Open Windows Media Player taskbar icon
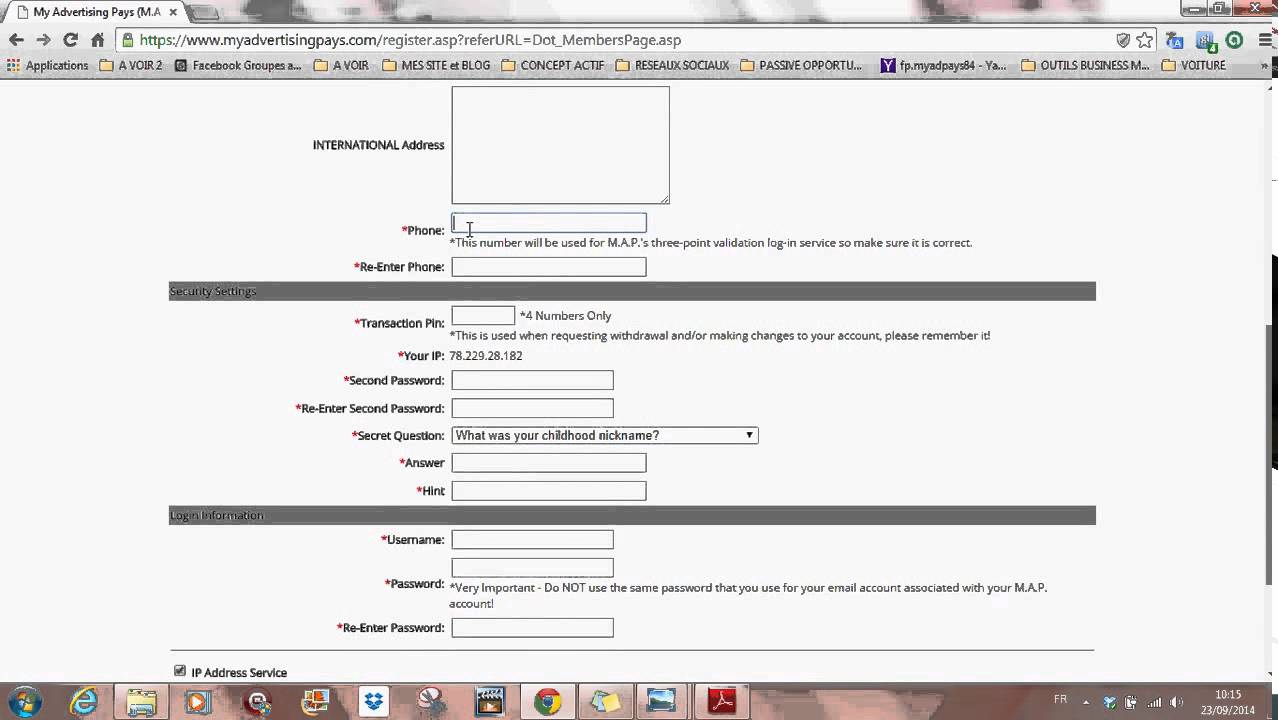The width and height of the screenshot is (1278, 720). click(198, 701)
